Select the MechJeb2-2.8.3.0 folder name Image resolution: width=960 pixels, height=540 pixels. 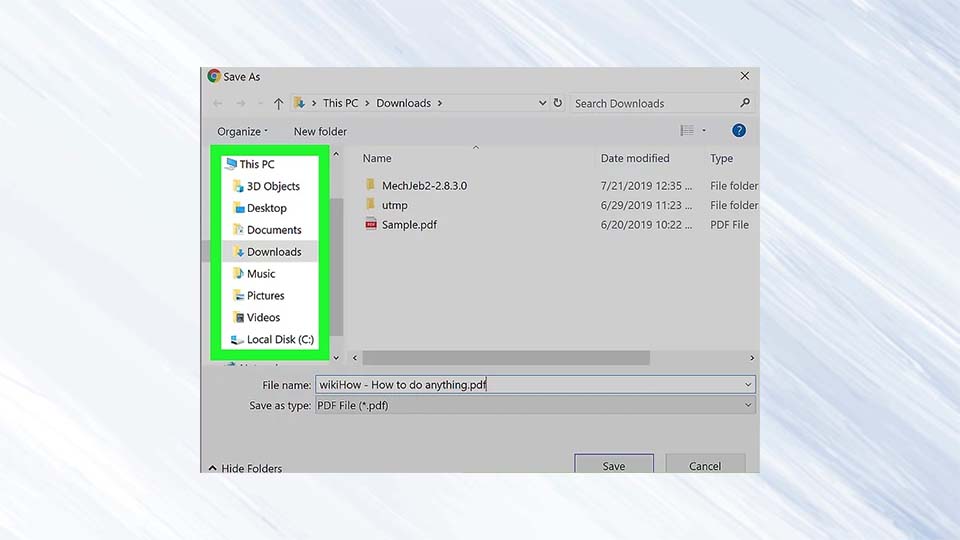(x=424, y=186)
